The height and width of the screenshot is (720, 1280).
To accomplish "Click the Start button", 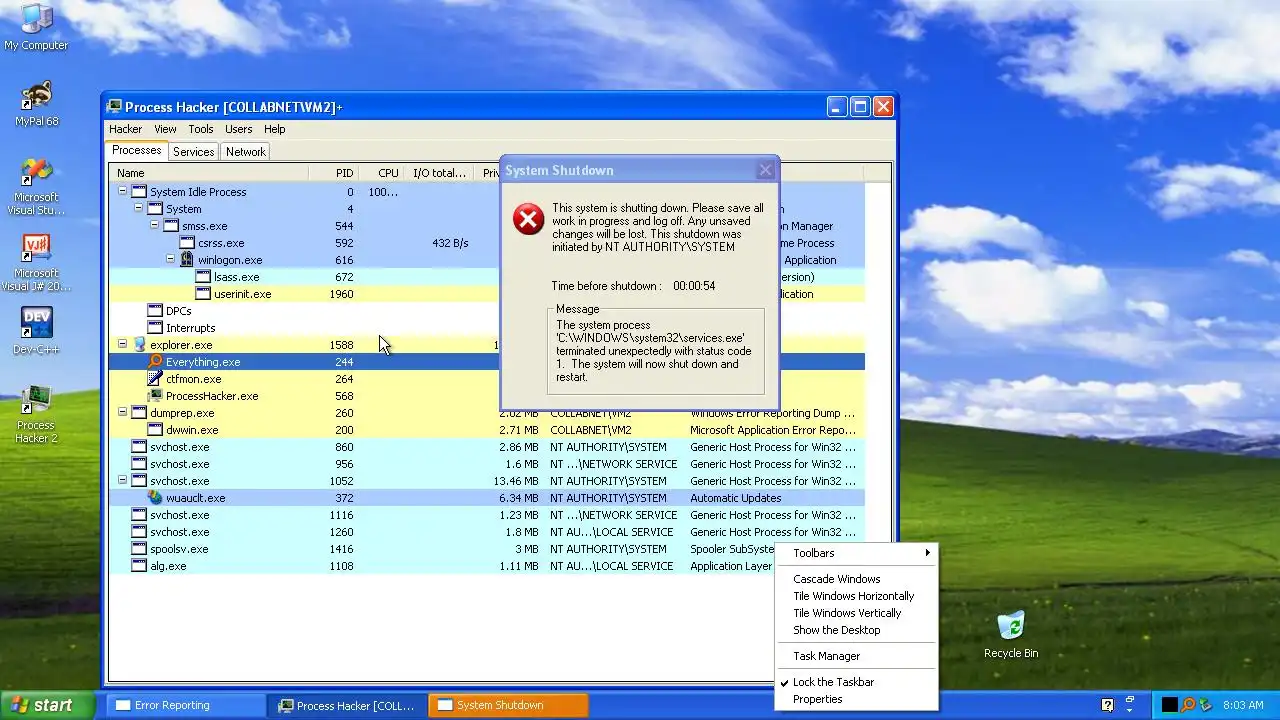I will click(x=47, y=705).
